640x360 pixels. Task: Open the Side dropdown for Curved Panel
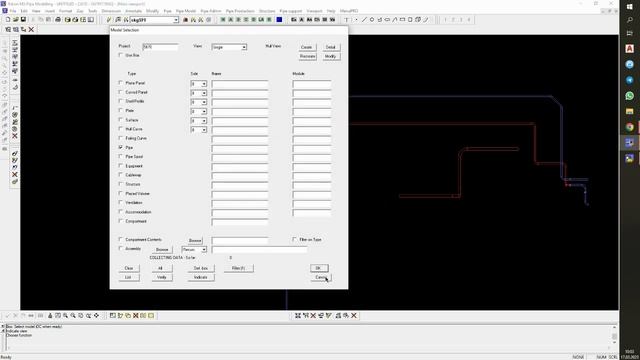click(204, 93)
